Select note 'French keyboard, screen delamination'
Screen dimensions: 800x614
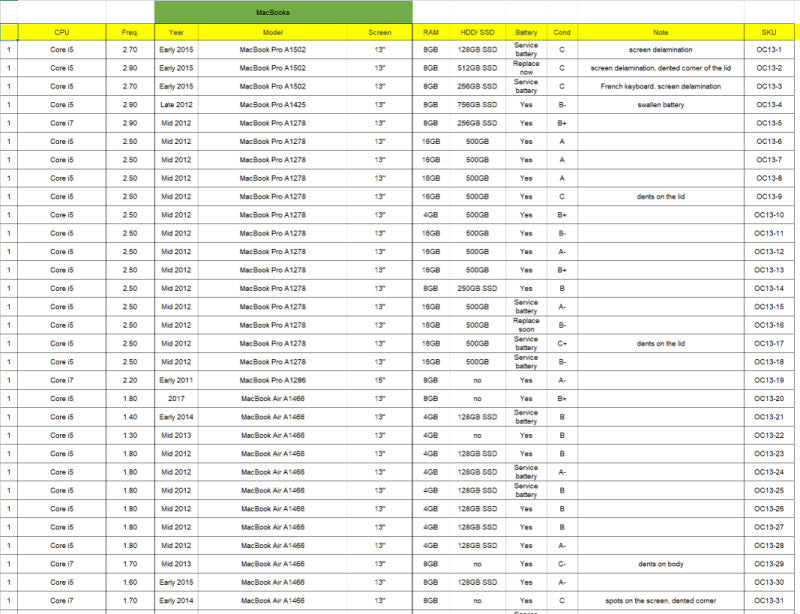[661, 86]
